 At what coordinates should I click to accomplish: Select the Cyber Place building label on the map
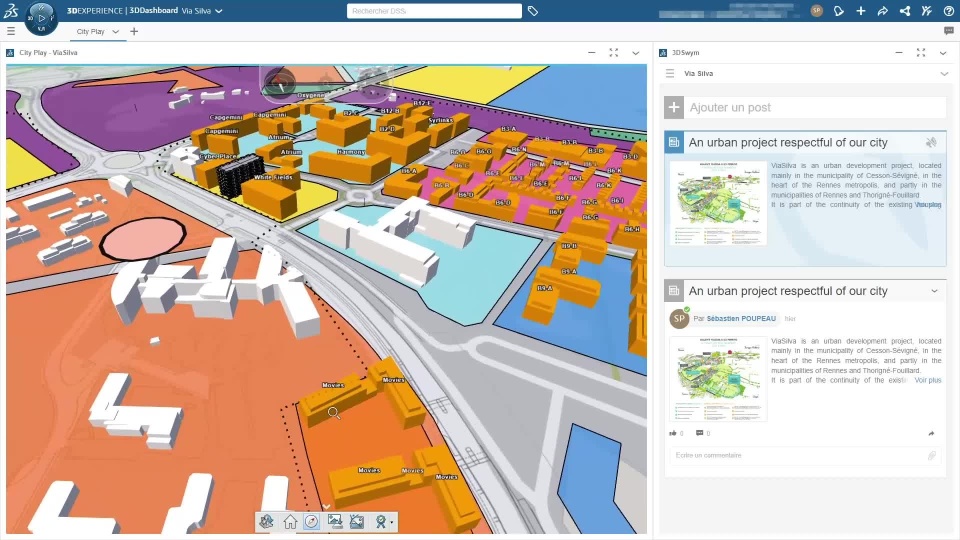218,156
